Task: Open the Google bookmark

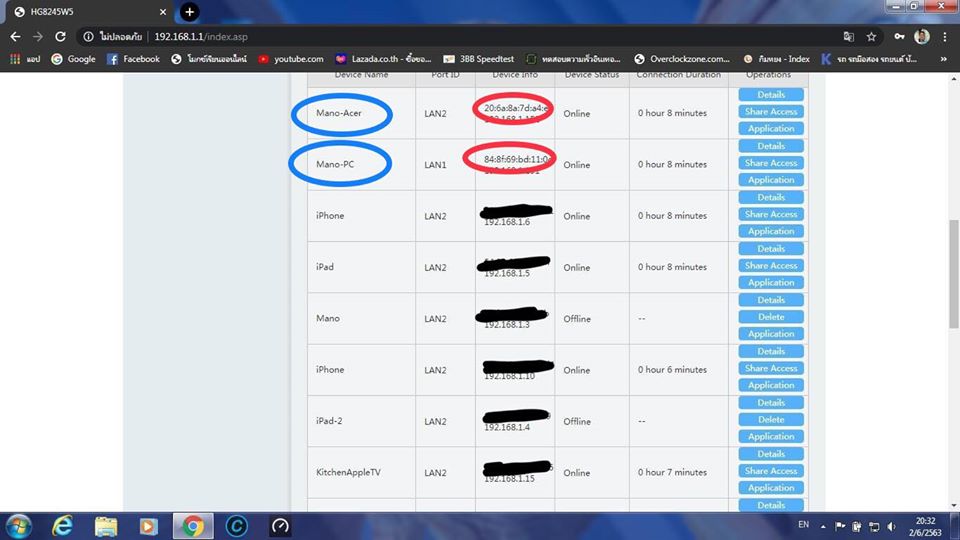Action: (x=73, y=59)
